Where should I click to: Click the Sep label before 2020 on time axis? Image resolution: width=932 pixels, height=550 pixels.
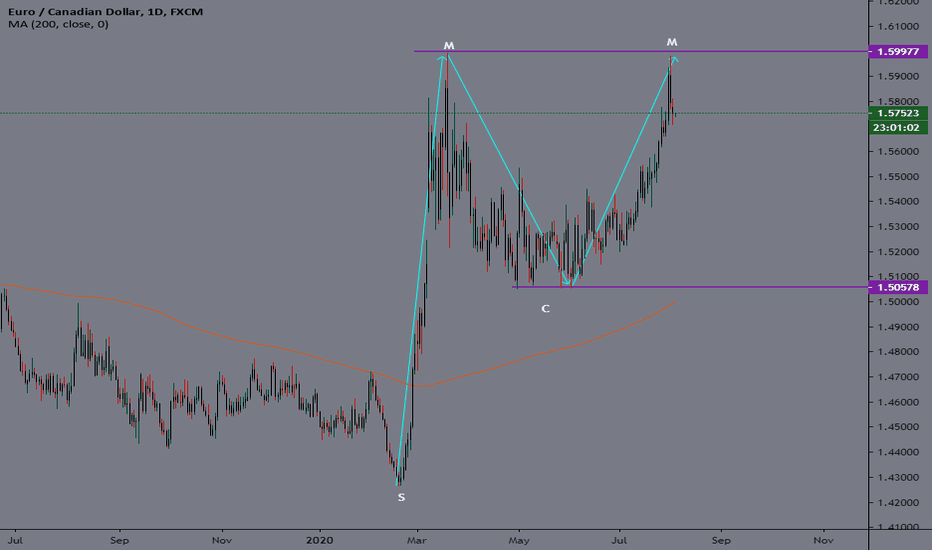tap(119, 540)
